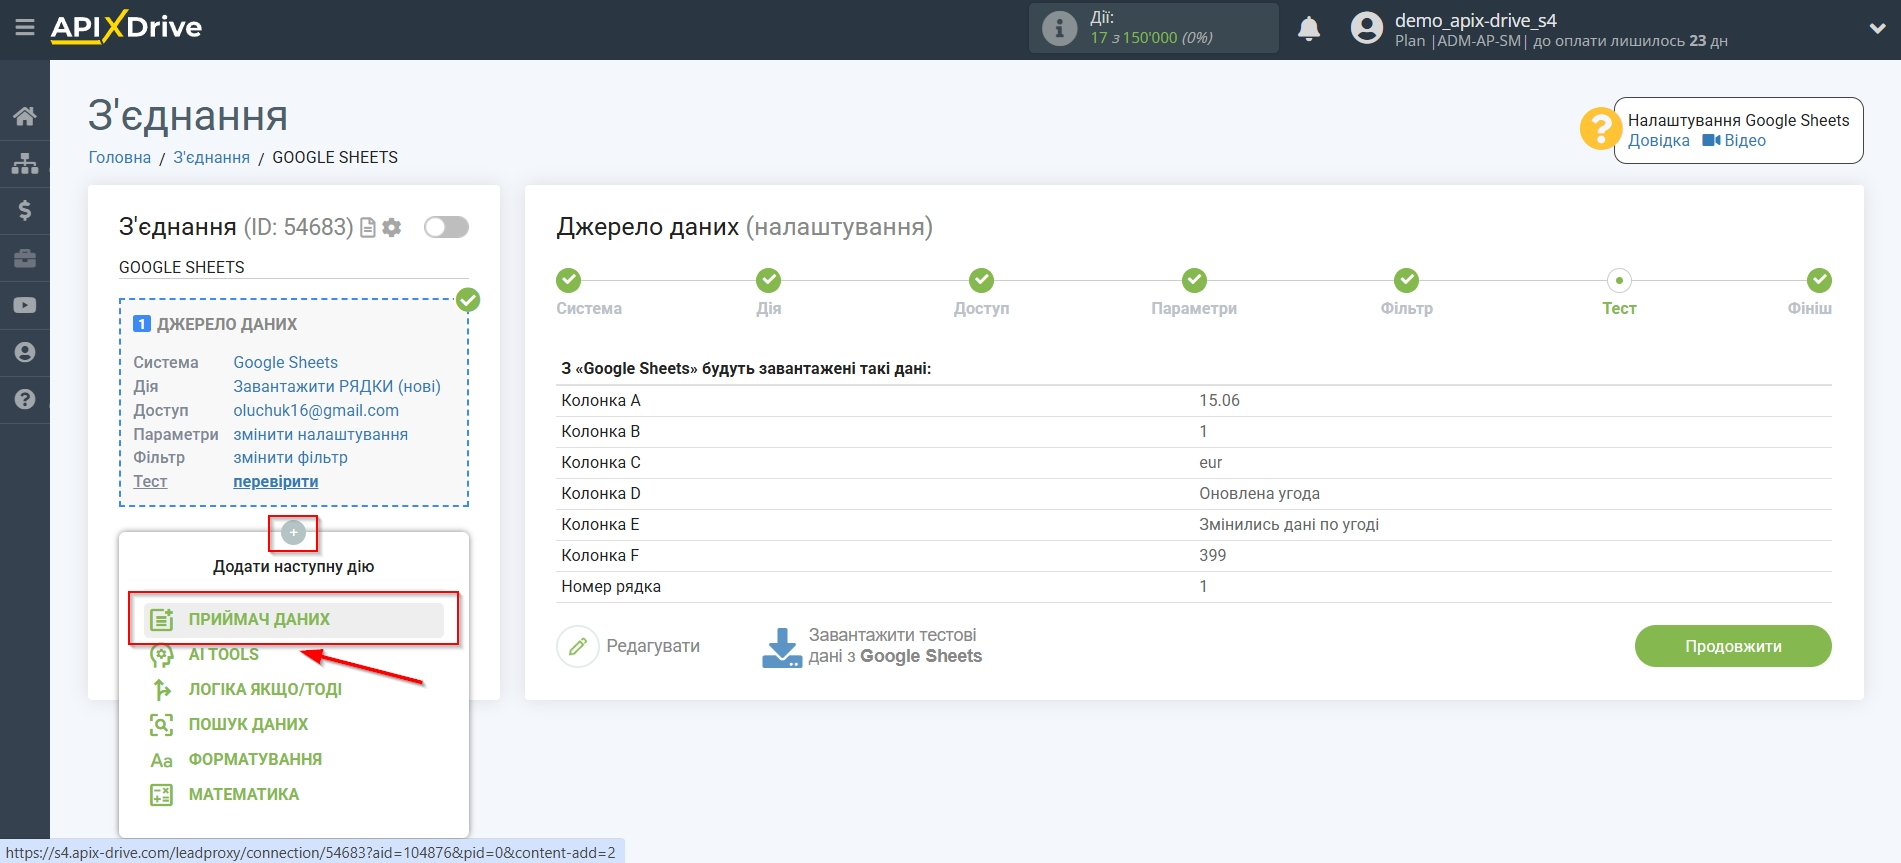1901x863 pixels.
Task: Click the ФОРМАТУВАННЯ Aa icon
Action: 161,760
